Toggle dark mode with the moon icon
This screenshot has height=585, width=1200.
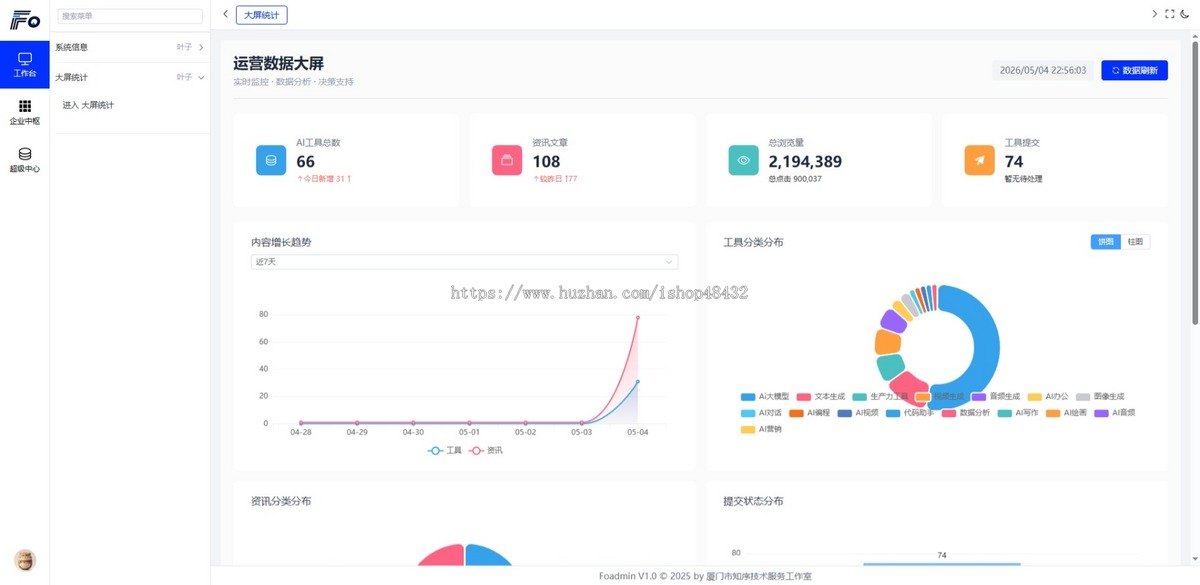tap(1185, 14)
